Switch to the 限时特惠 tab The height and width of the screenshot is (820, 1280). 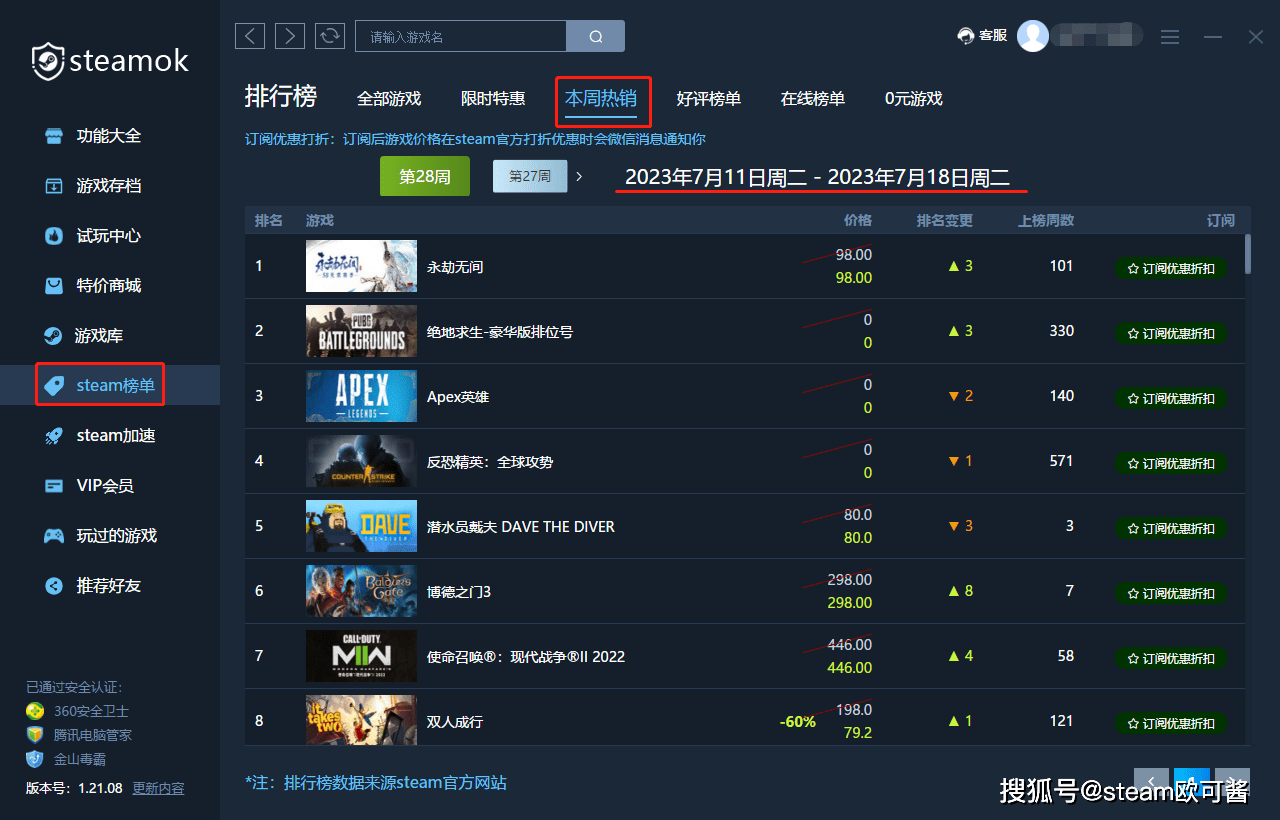pyautogui.click(x=493, y=99)
